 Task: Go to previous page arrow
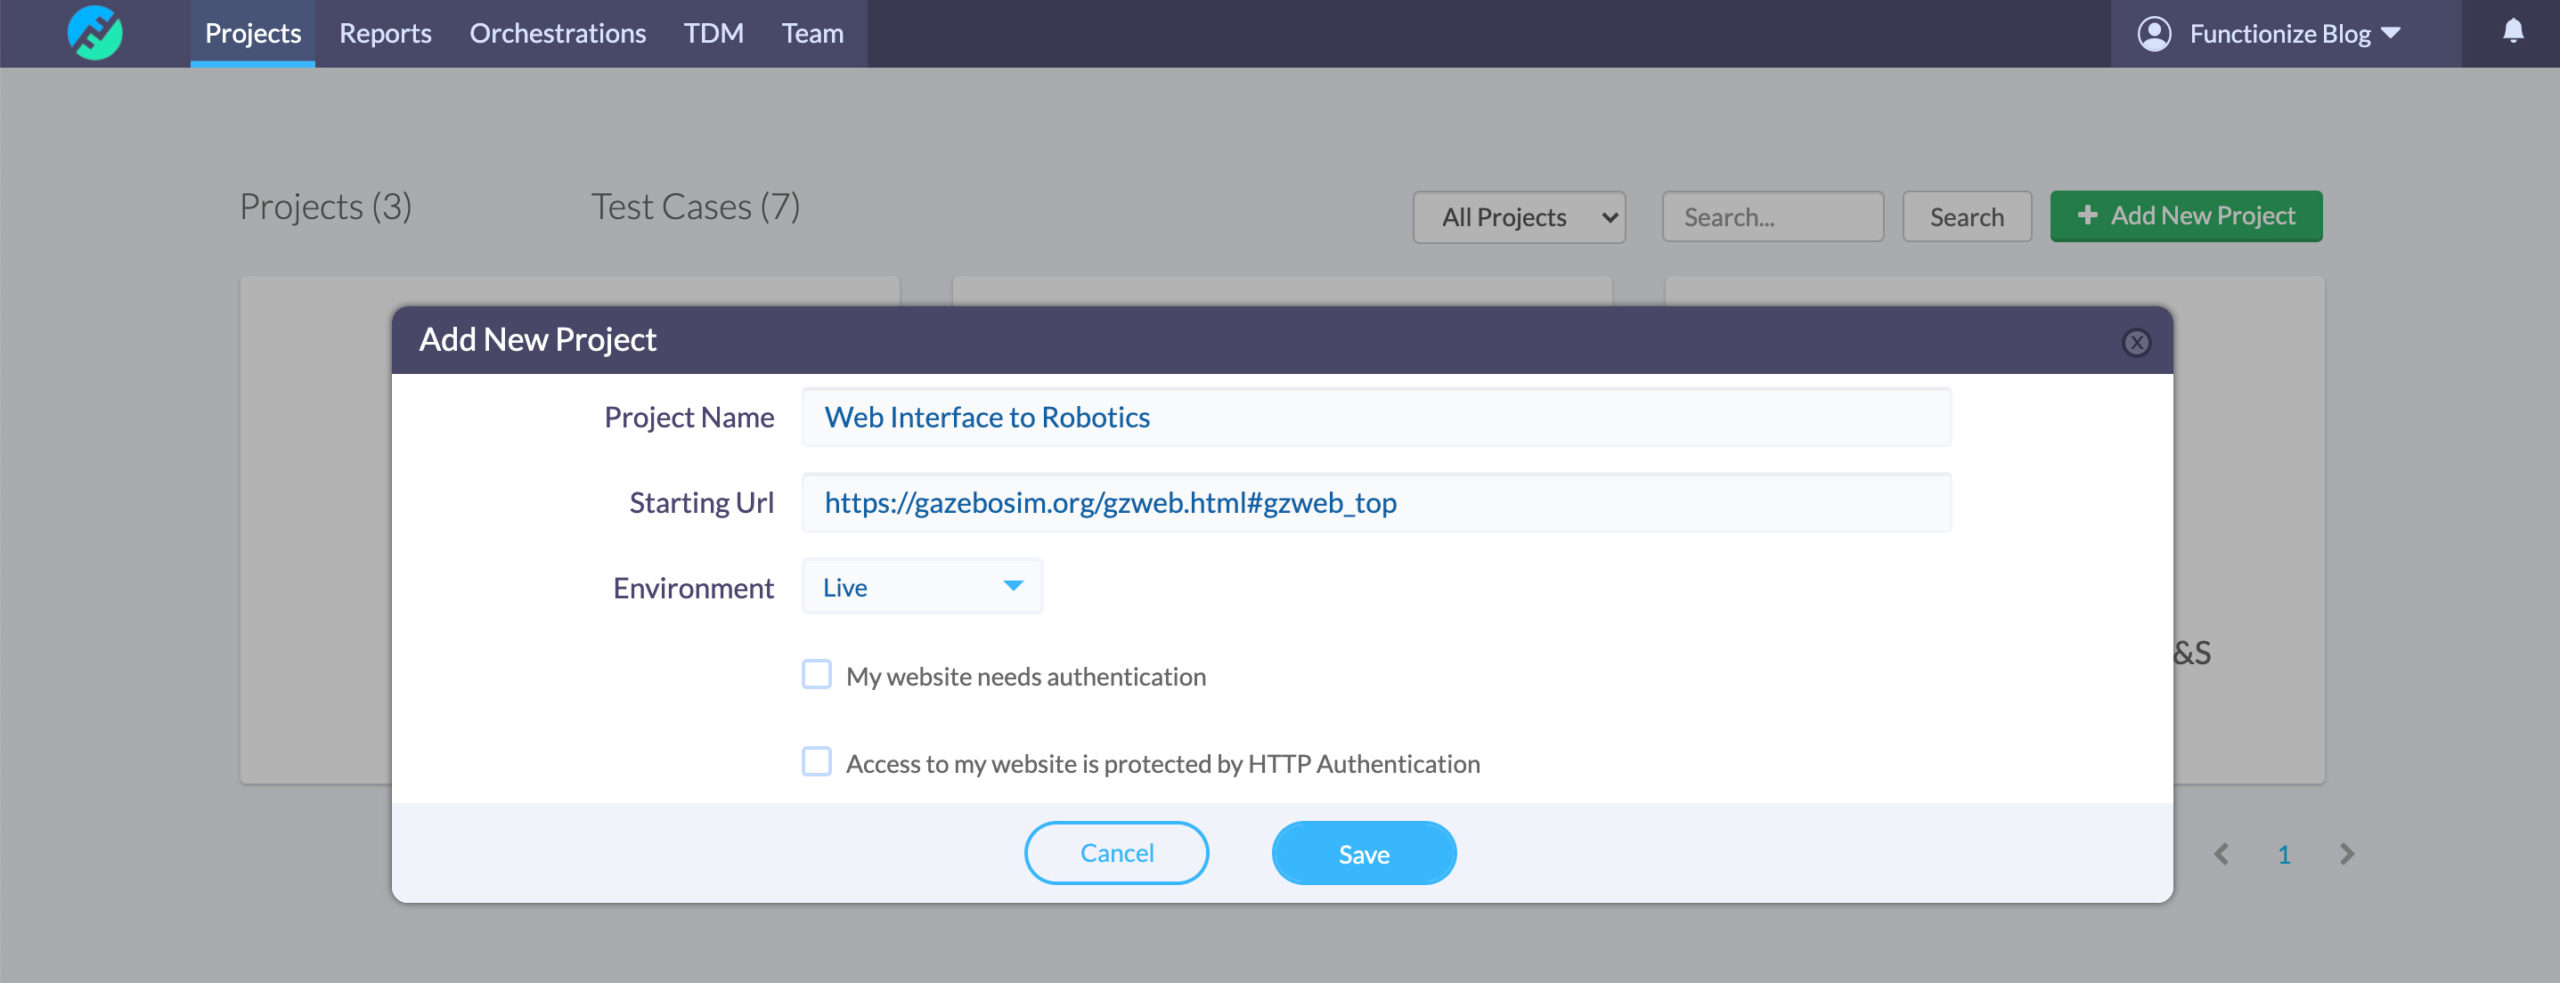2221,854
